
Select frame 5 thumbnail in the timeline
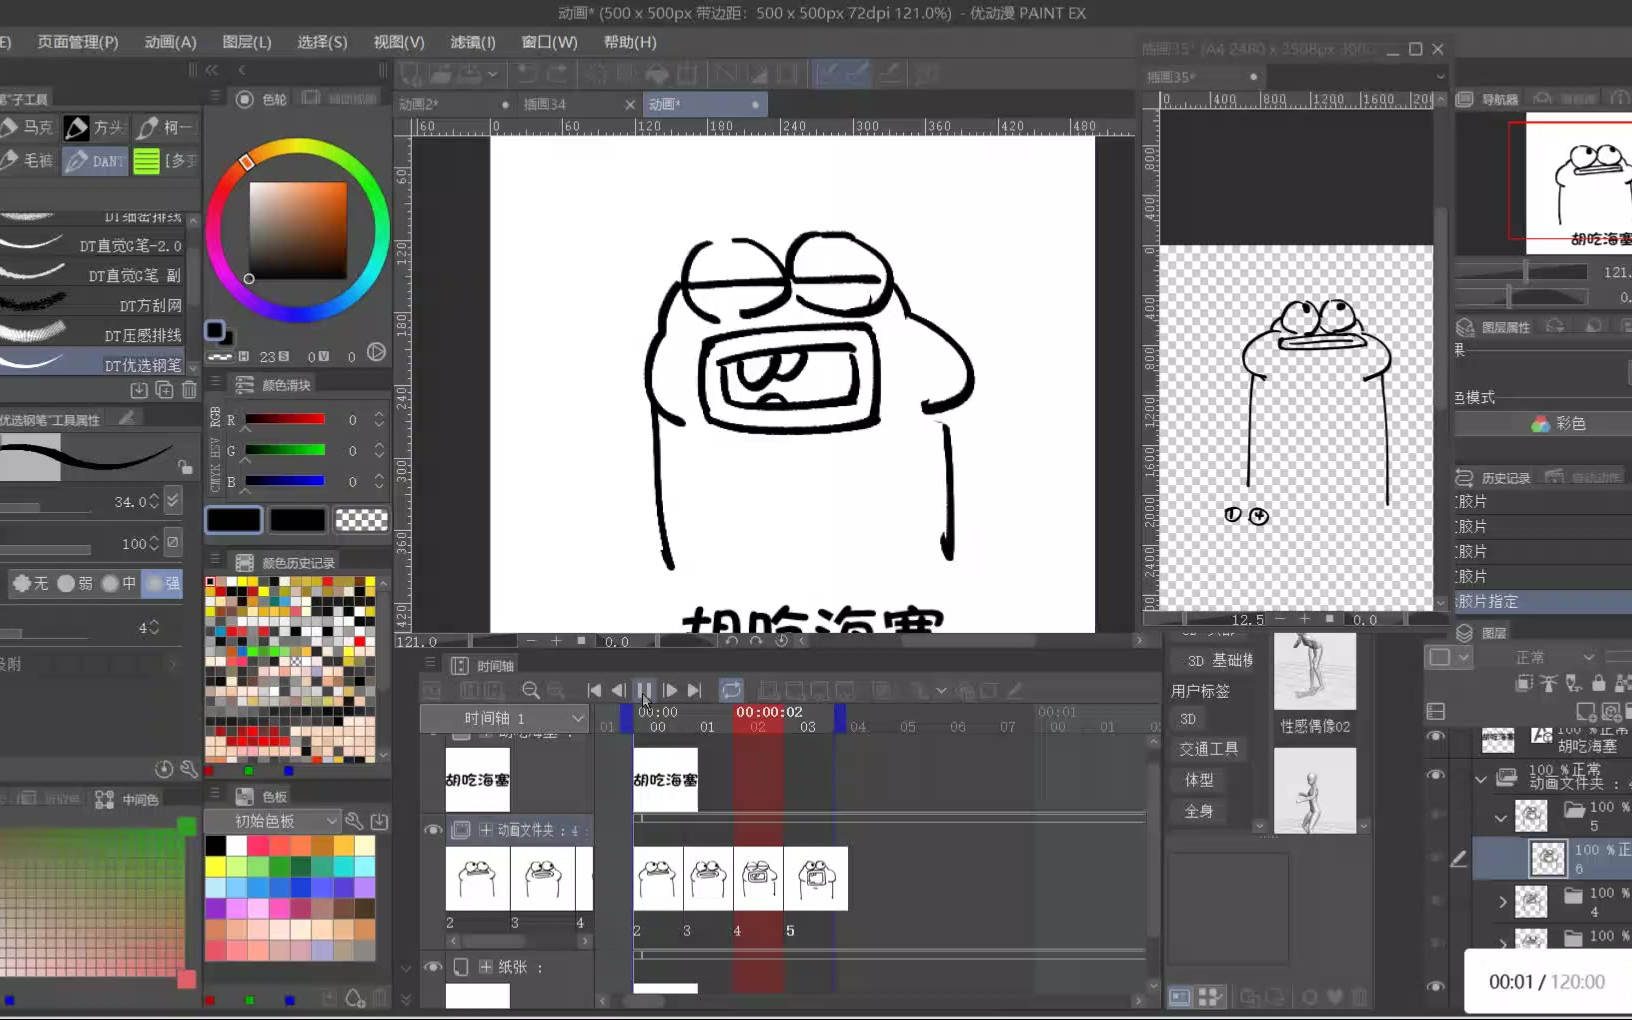(x=816, y=878)
